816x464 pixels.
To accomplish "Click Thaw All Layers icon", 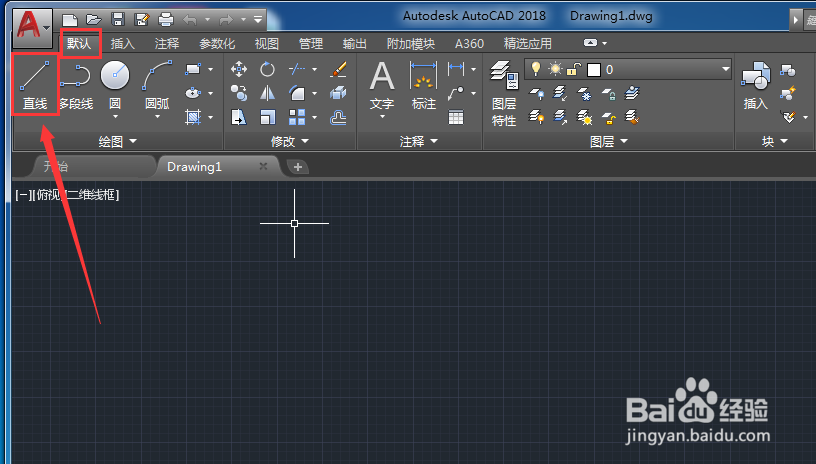I will (584, 117).
